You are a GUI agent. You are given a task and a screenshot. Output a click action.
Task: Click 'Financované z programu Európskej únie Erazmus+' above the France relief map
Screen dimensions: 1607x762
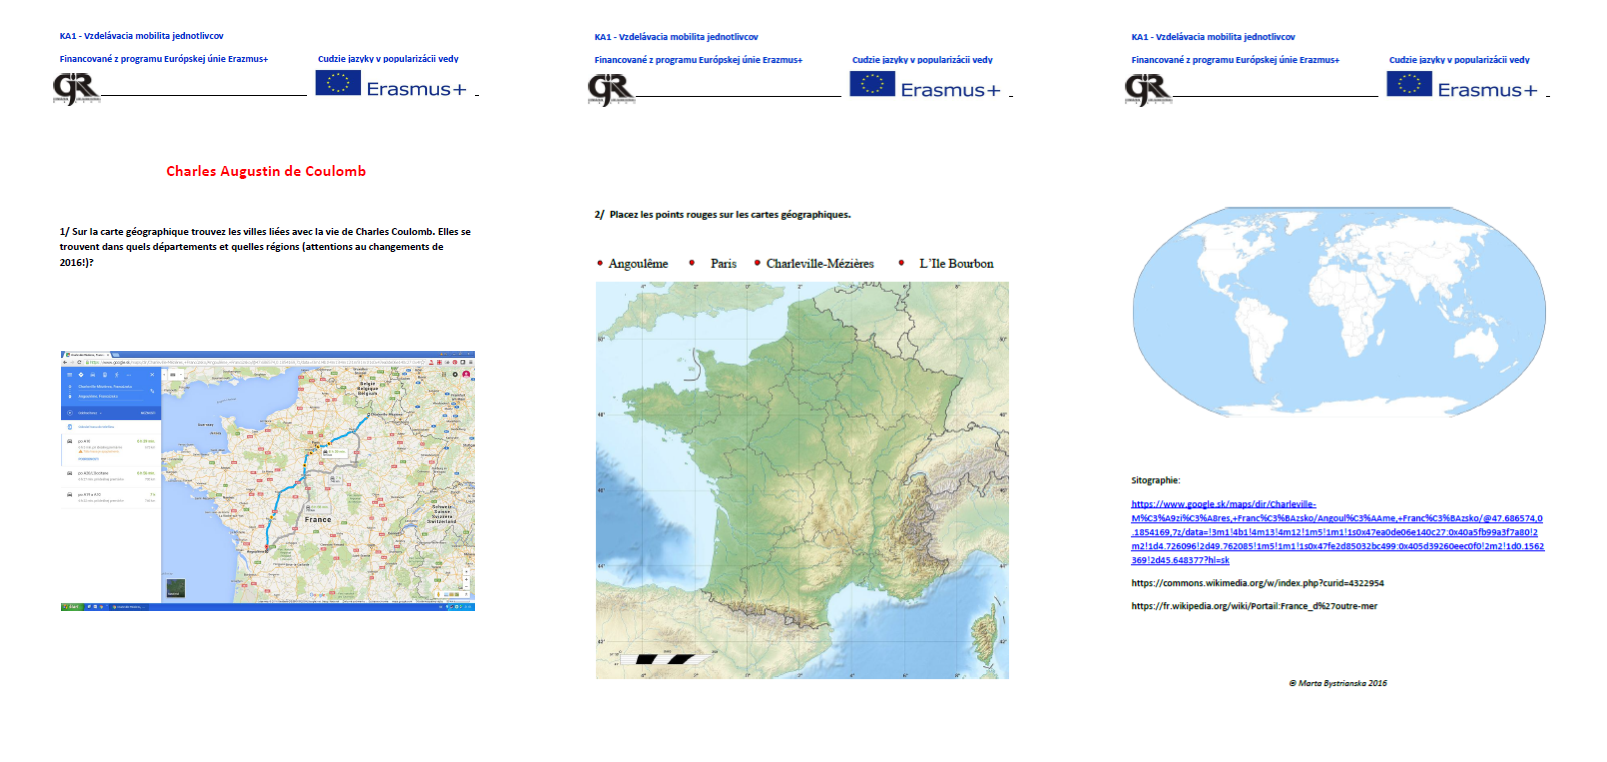(698, 60)
